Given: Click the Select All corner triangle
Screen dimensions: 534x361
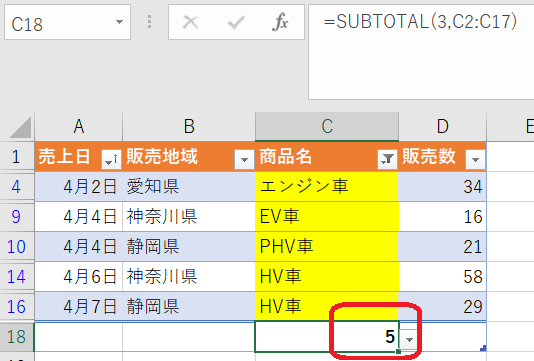Looking at the screenshot, I should (x=20, y=127).
